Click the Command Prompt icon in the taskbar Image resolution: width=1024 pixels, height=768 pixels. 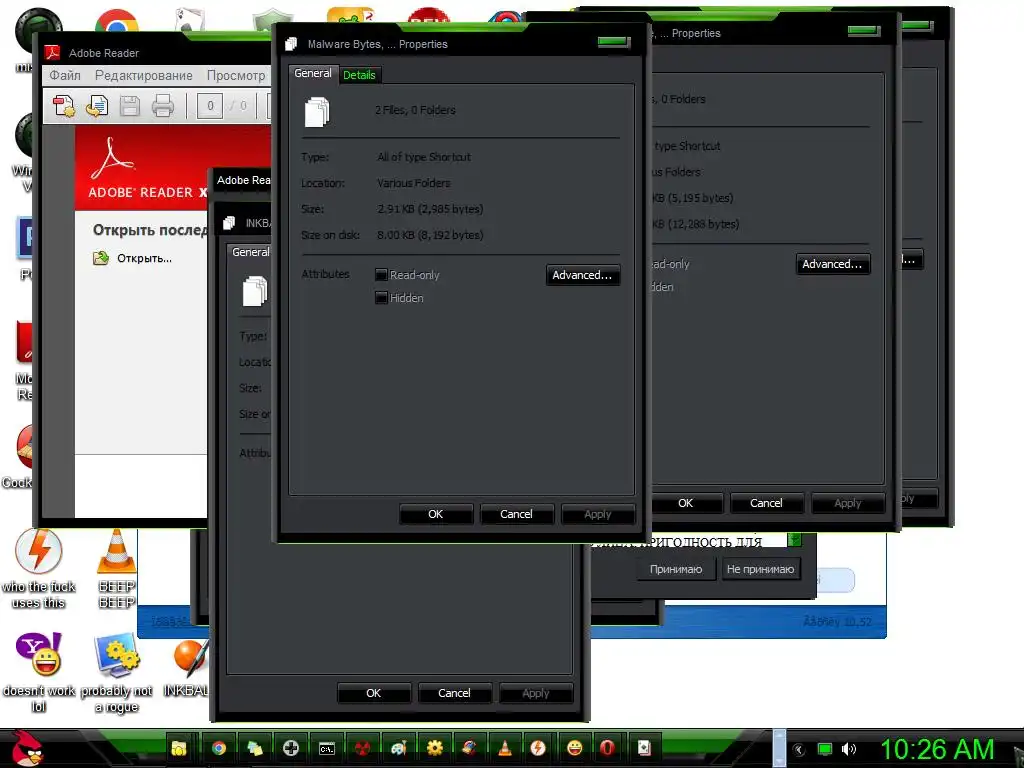(x=327, y=748)
